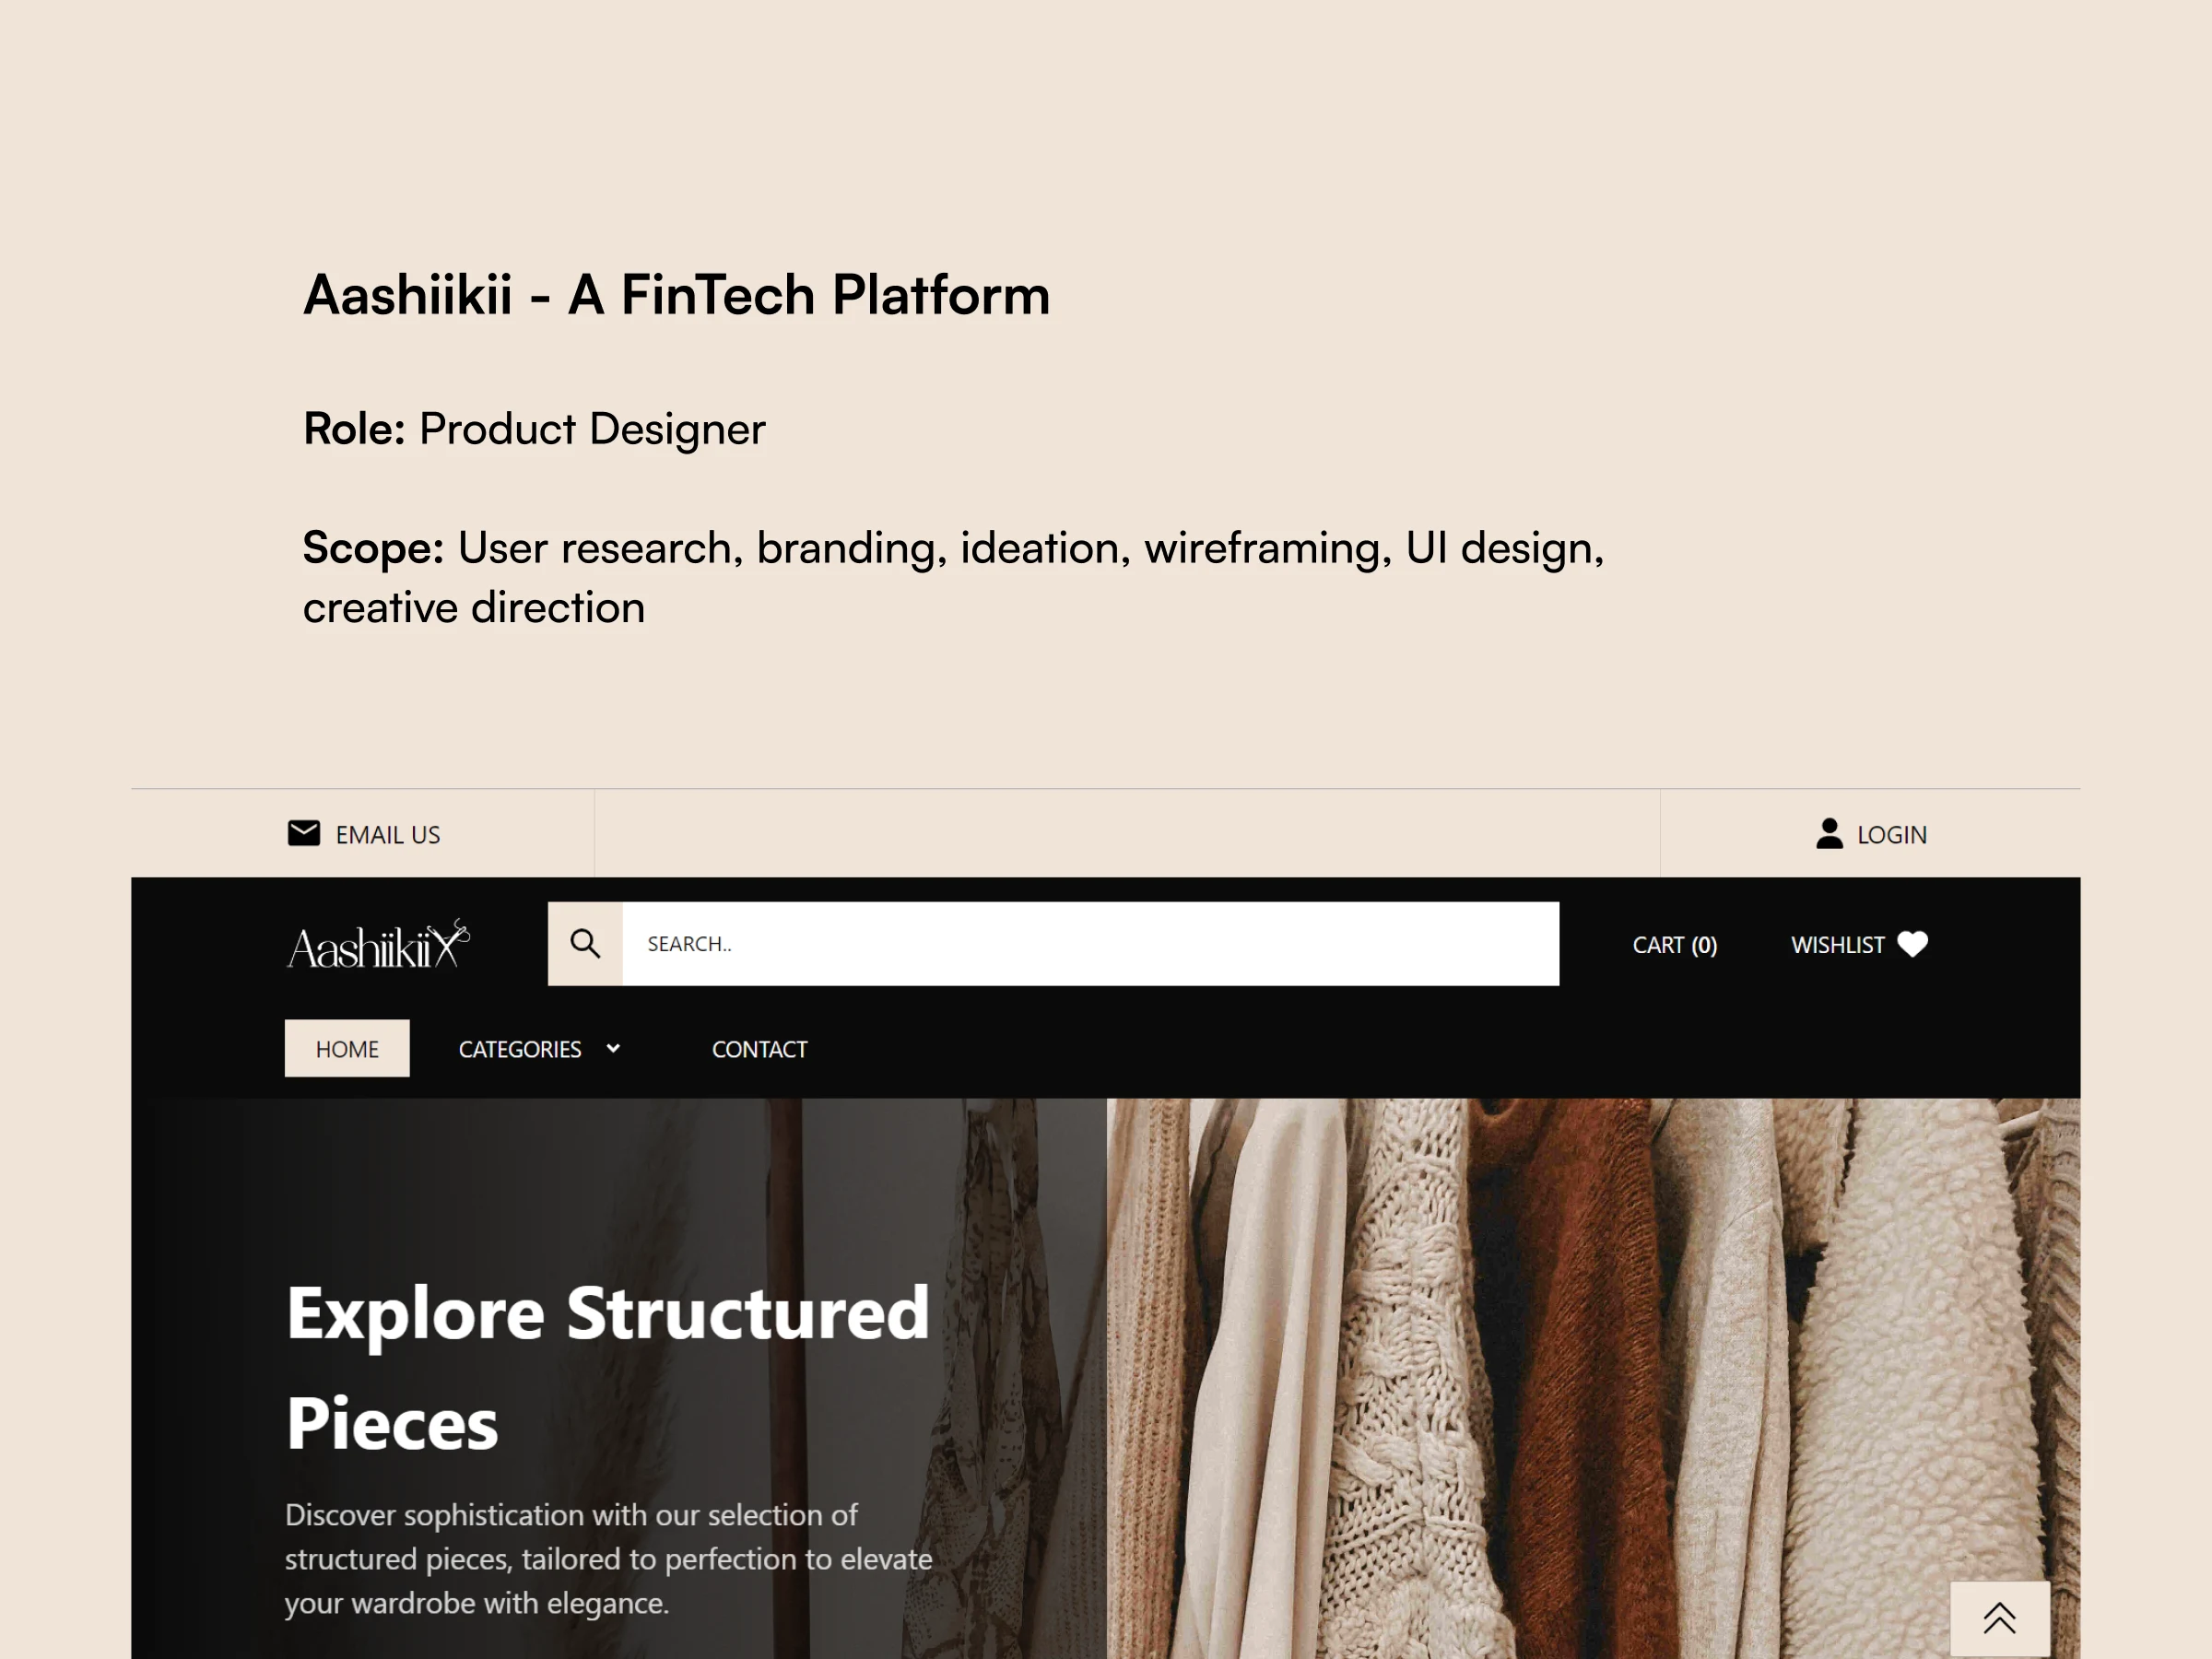
Task: Click the "Role: Product Designer" line
Action: 534,429
